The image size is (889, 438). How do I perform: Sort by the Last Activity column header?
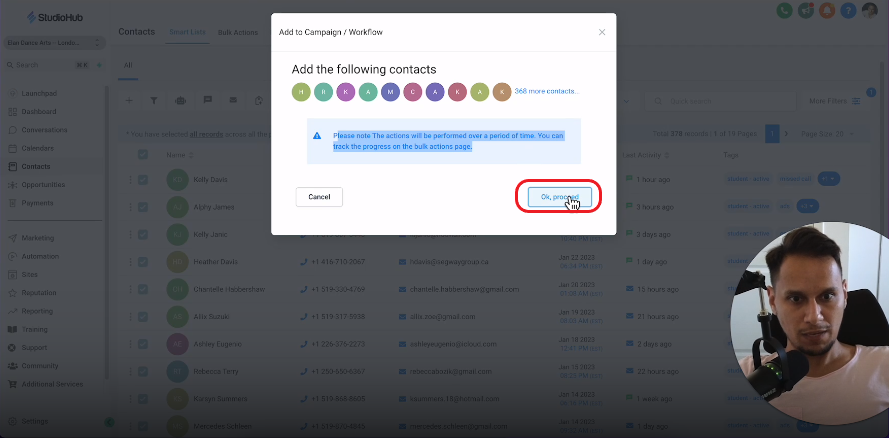click(646, 155)
